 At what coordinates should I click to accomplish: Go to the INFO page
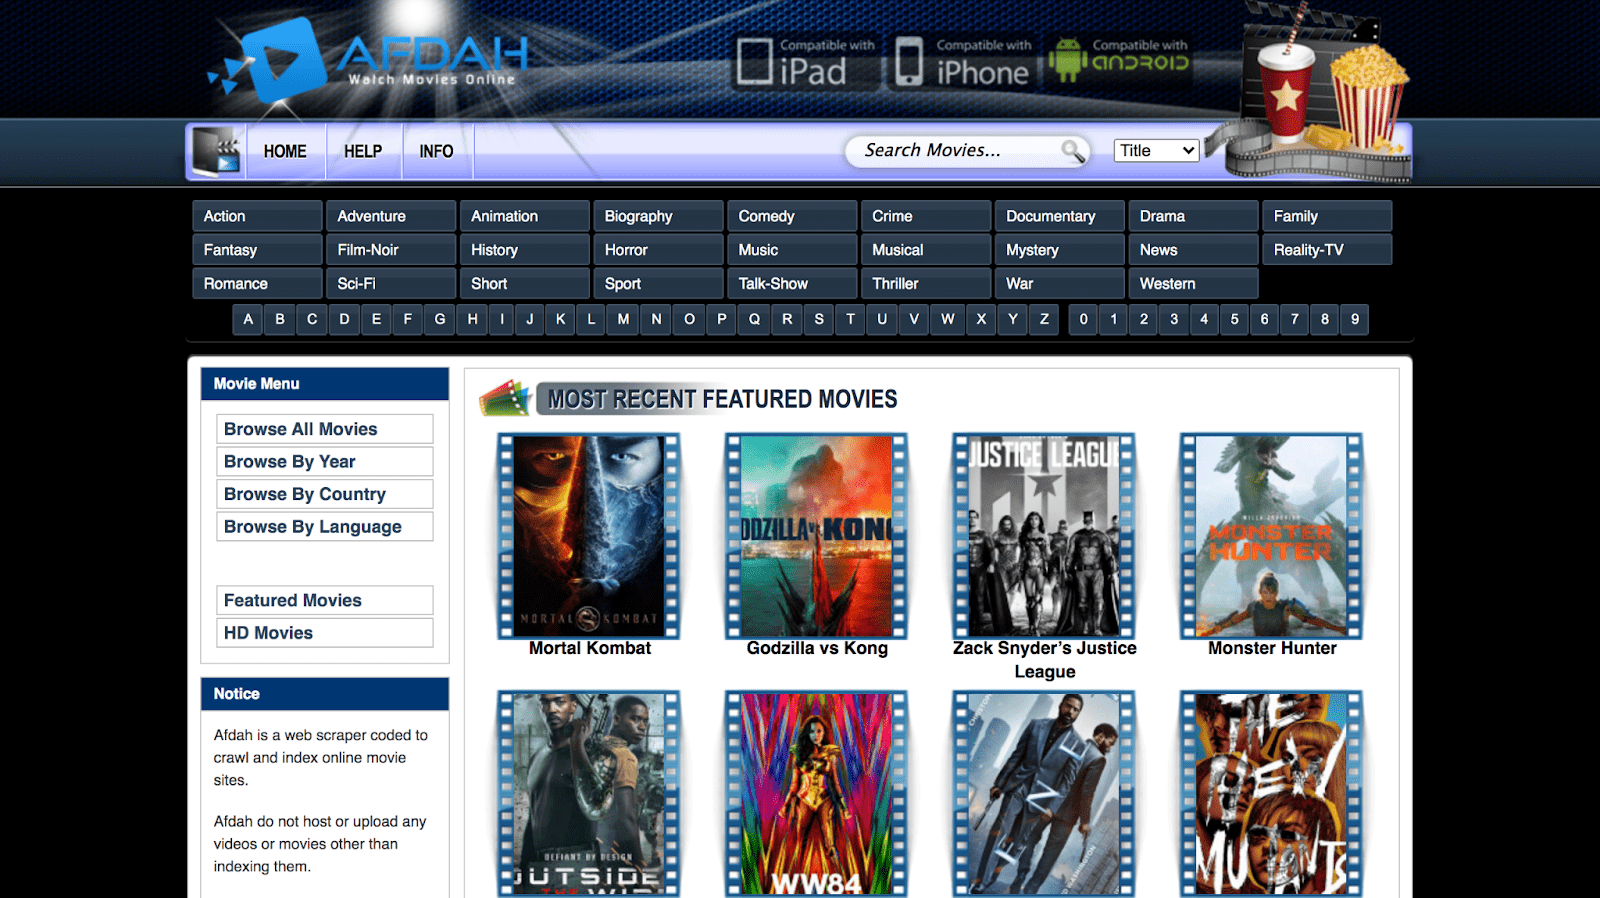click(x=436, y=151)
